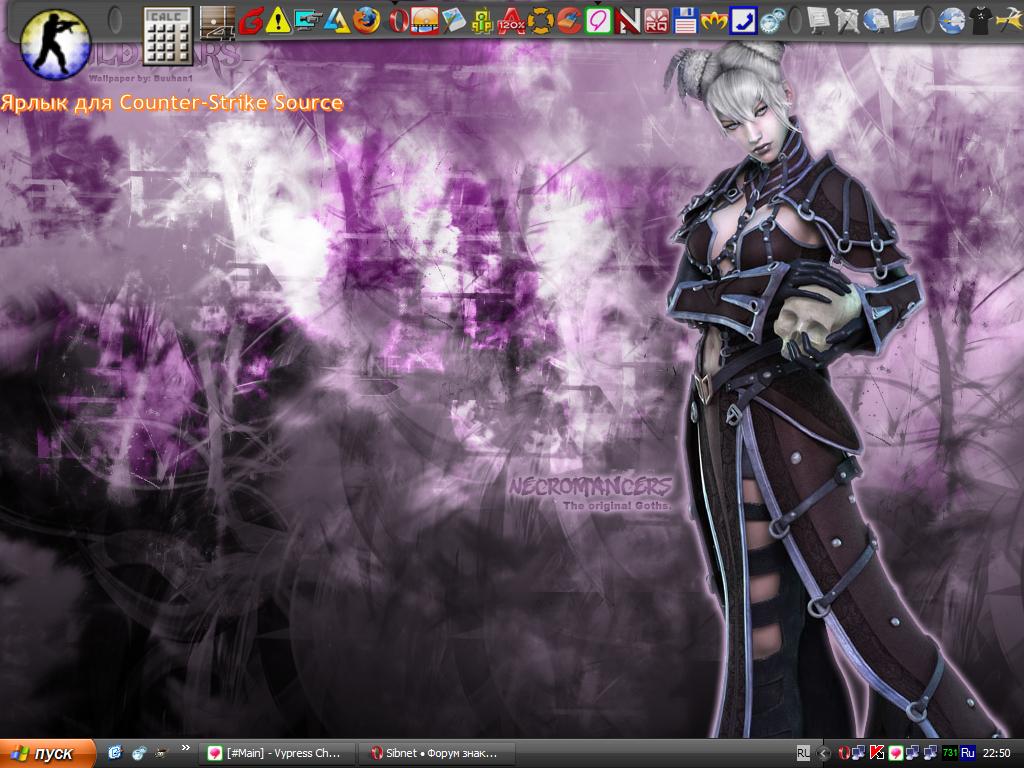Image resolution: width=1024 pixels, height=768 pixels.
Task: Open the pink chat icon in system tray
Action: click(x=895, y=753)
